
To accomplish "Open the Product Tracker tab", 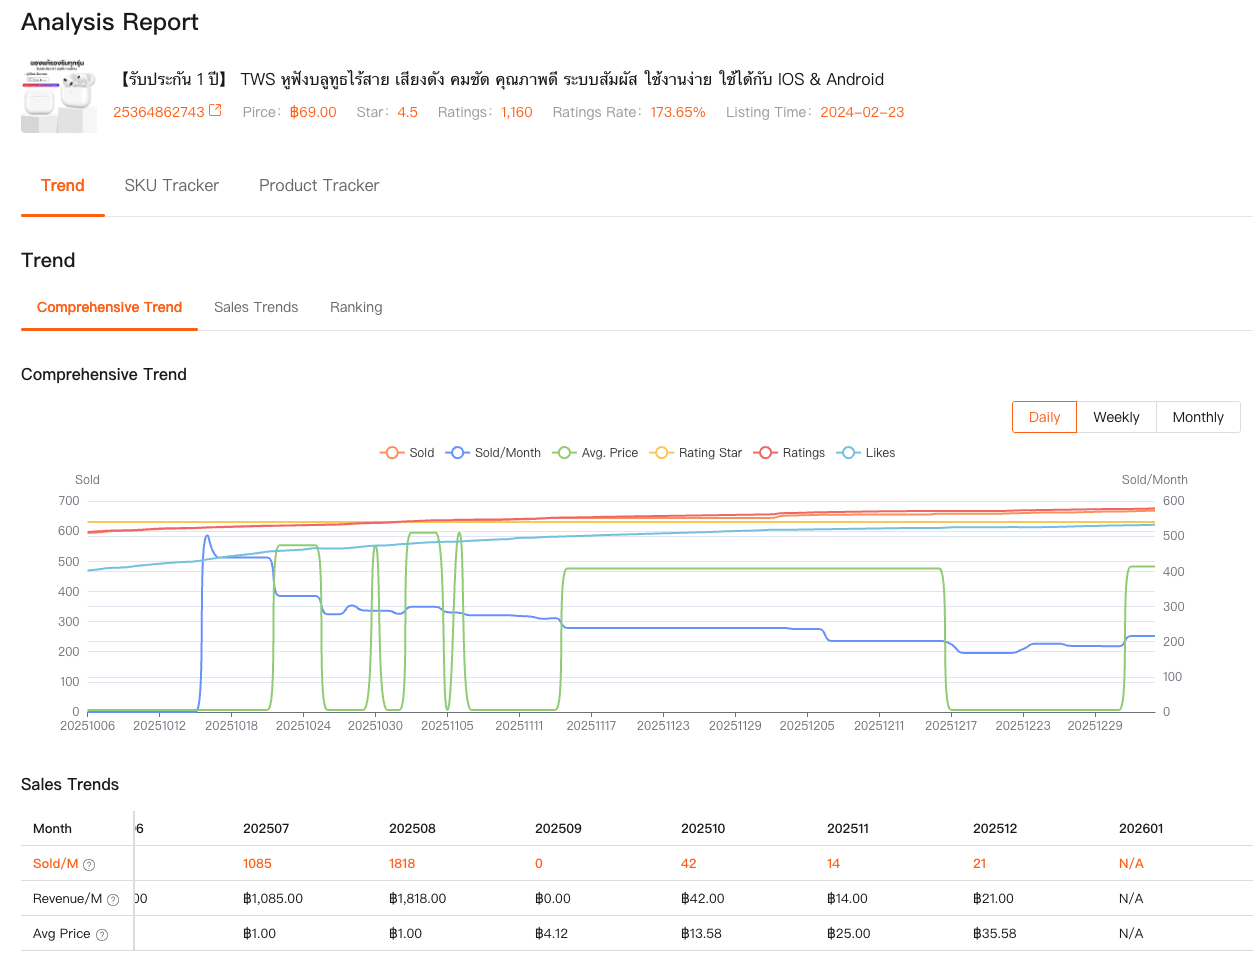I will coord(319,185).
